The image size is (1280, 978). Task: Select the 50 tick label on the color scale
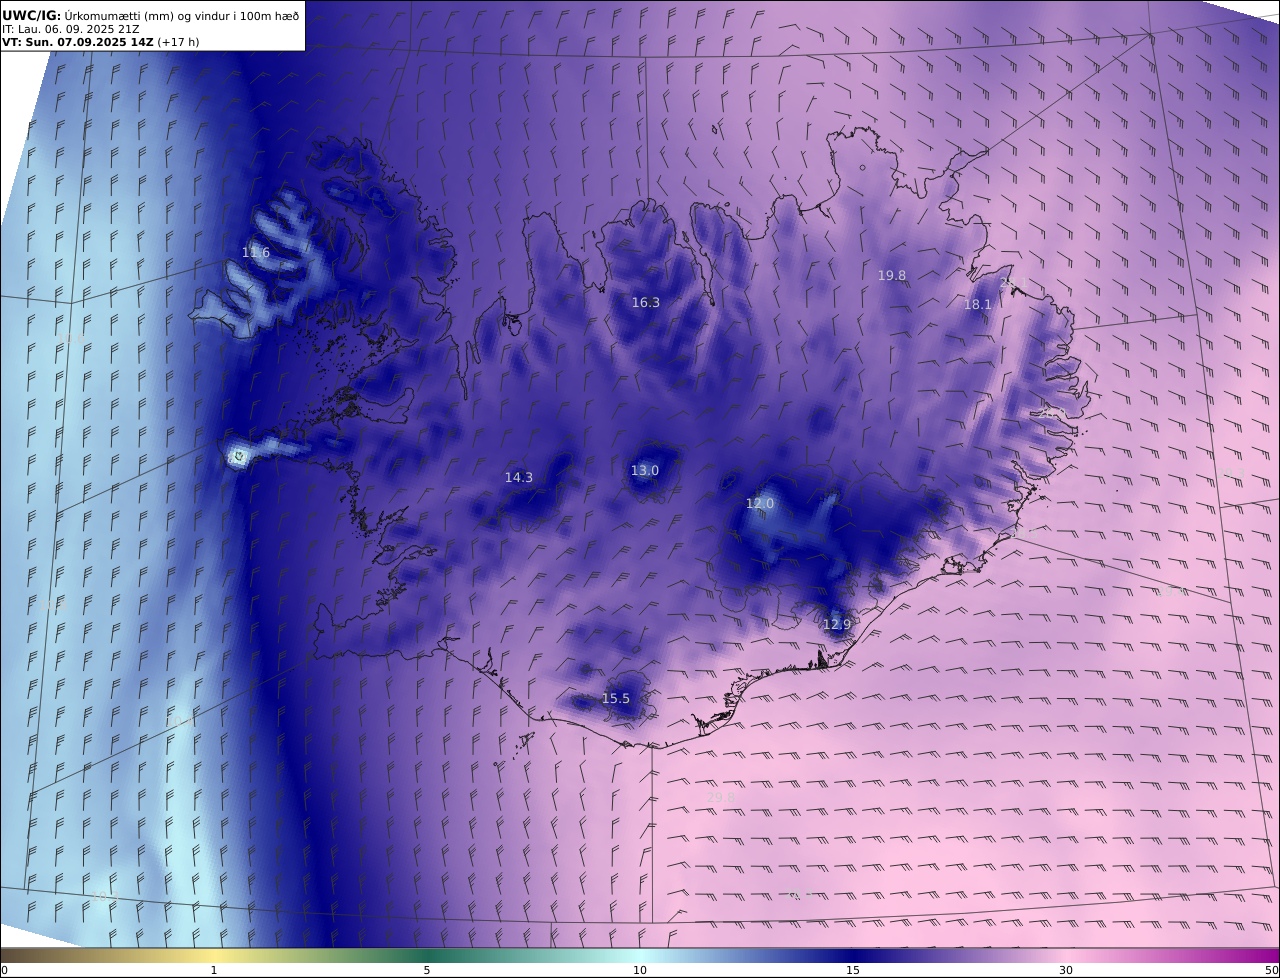[x=1272, y=970]
